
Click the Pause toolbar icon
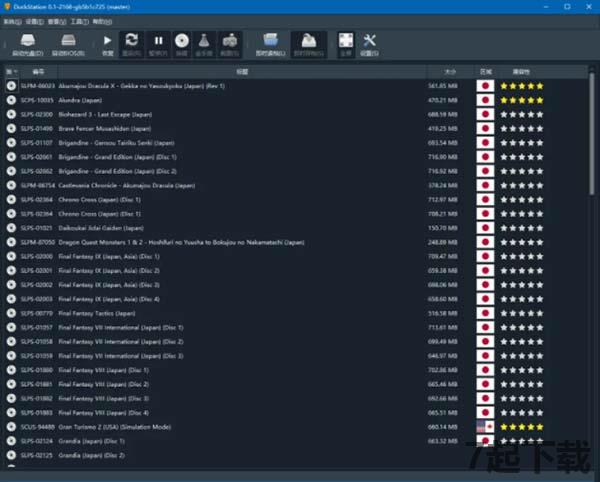pyautogui.click(x=158, y=40)
